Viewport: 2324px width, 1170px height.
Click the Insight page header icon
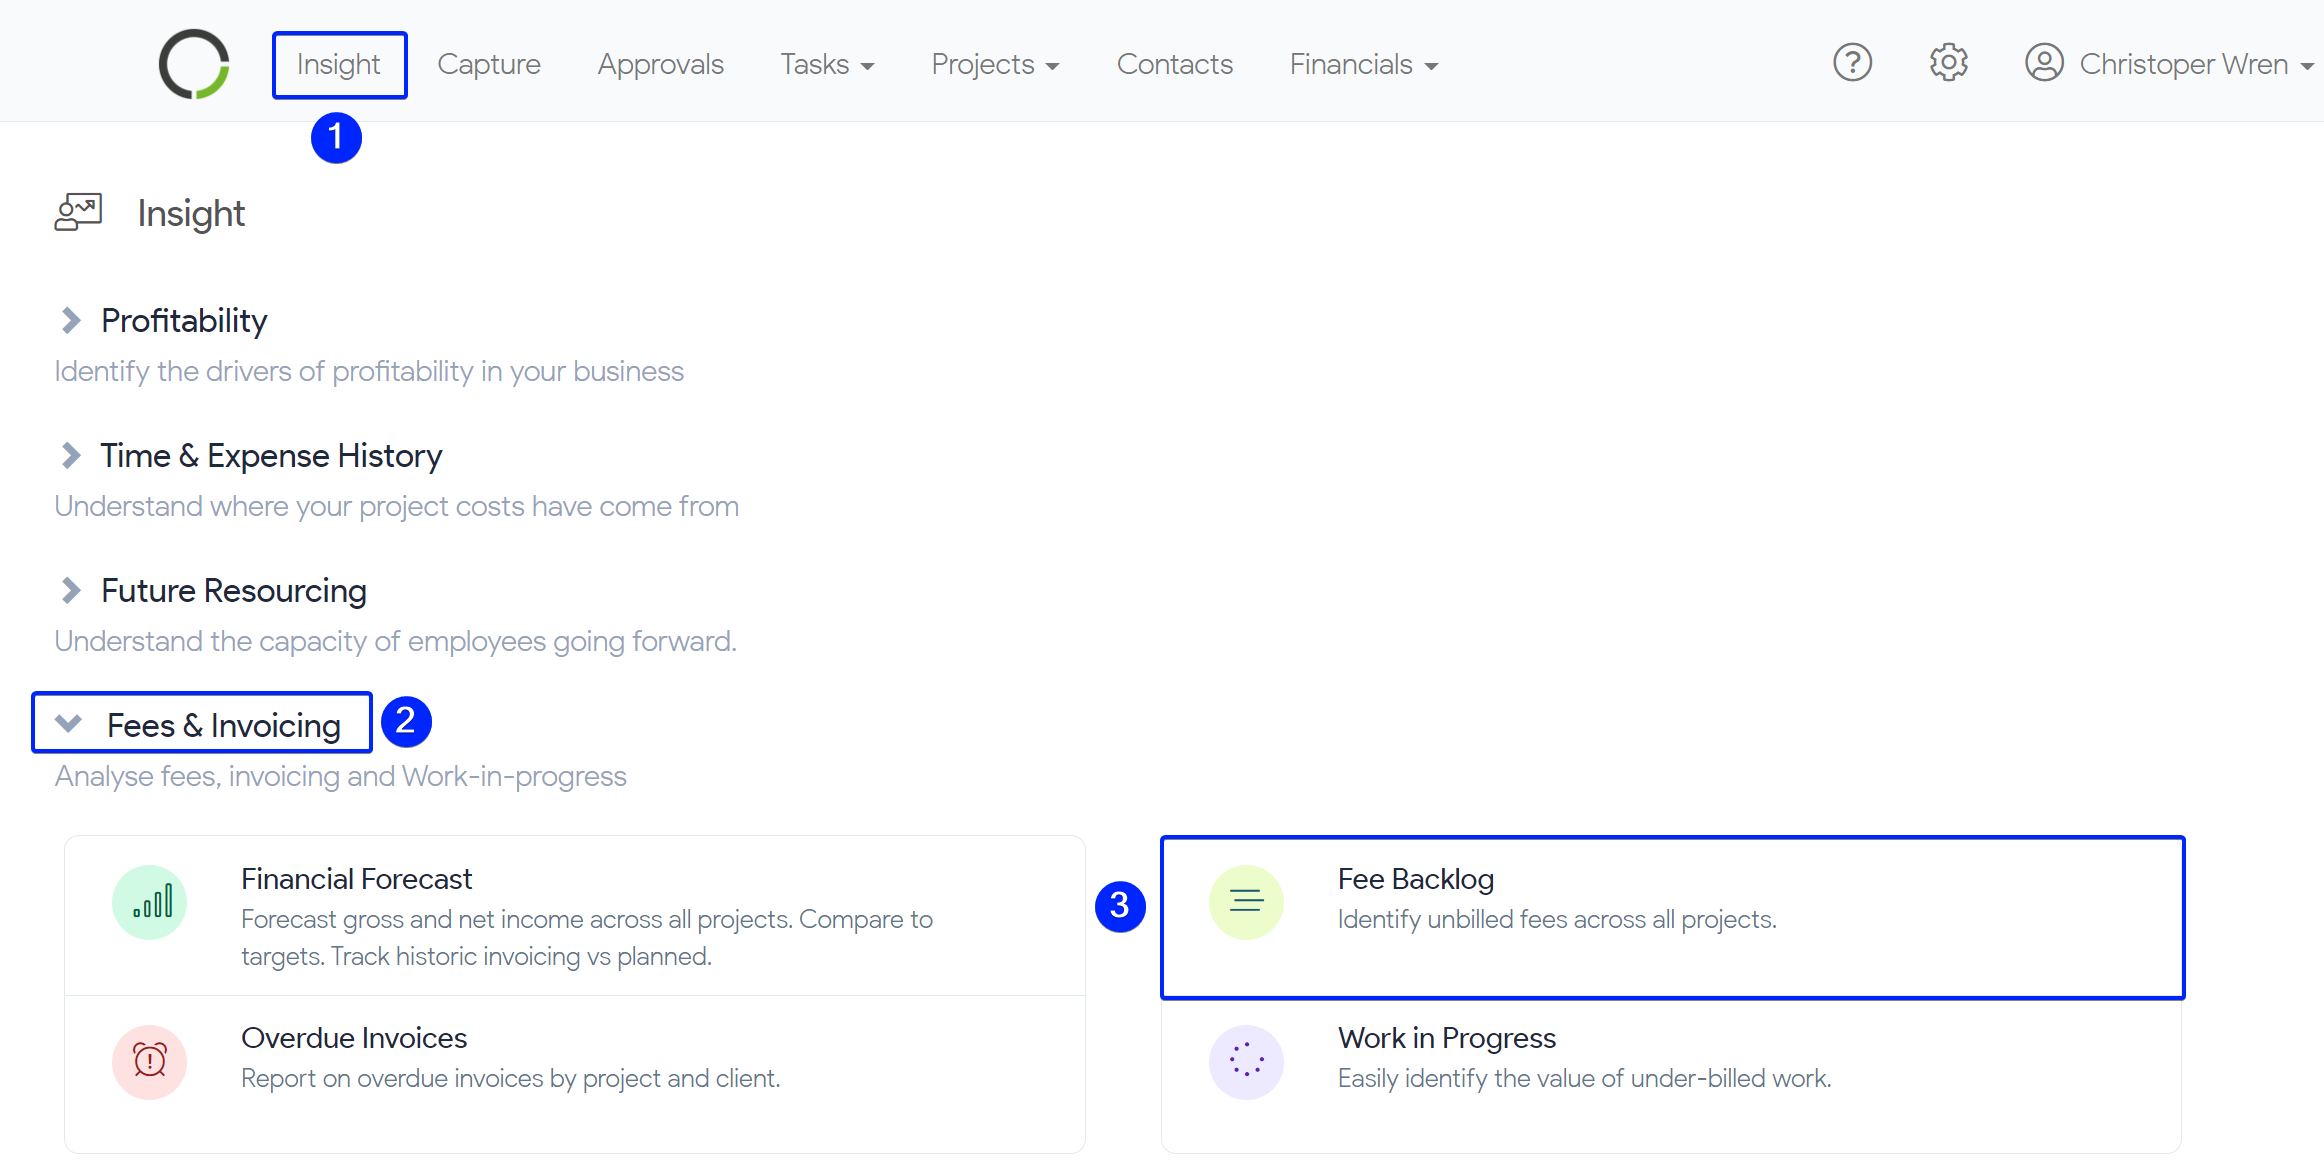coord(78,212)
